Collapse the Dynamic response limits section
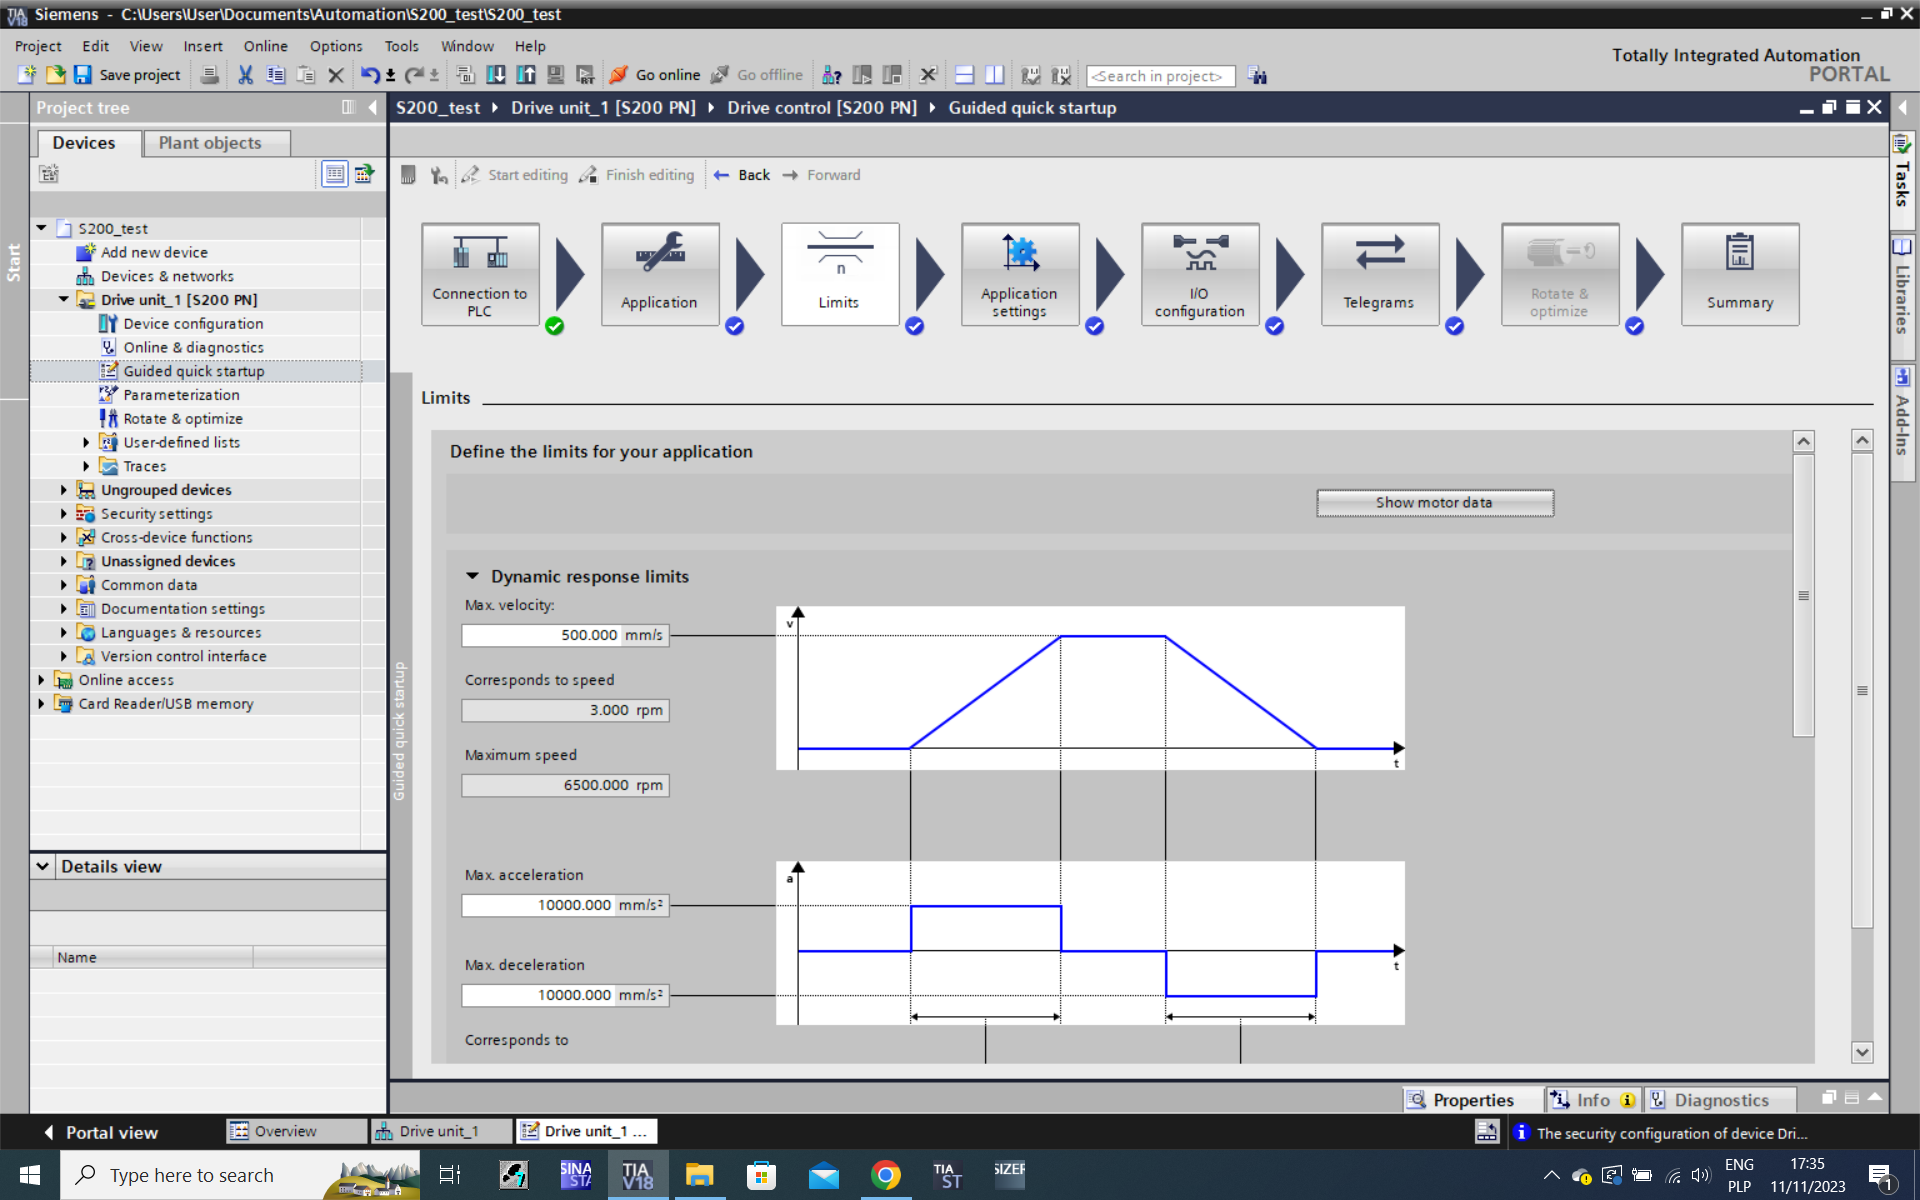Screen dimensions: 1920x1200 click(472, 576)
